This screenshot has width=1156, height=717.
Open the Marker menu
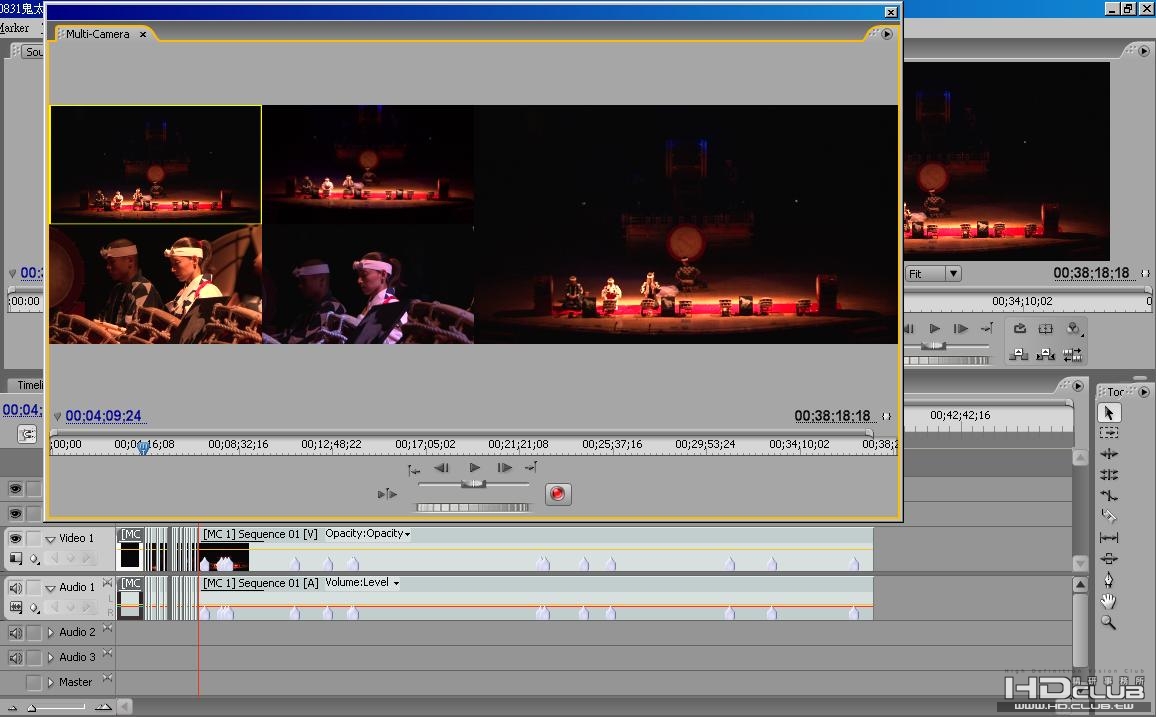coord(14,28)
